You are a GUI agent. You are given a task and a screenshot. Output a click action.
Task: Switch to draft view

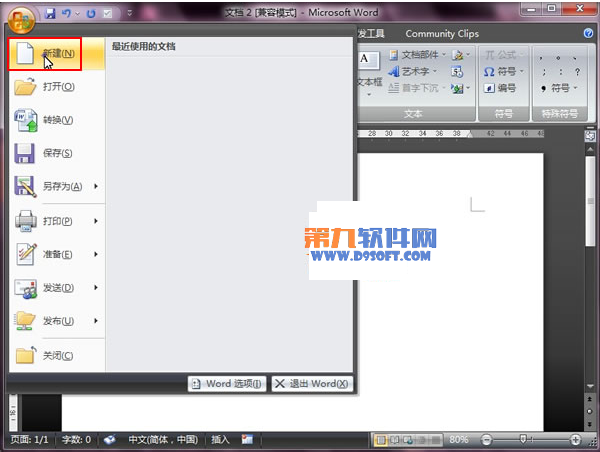[435, 440]
